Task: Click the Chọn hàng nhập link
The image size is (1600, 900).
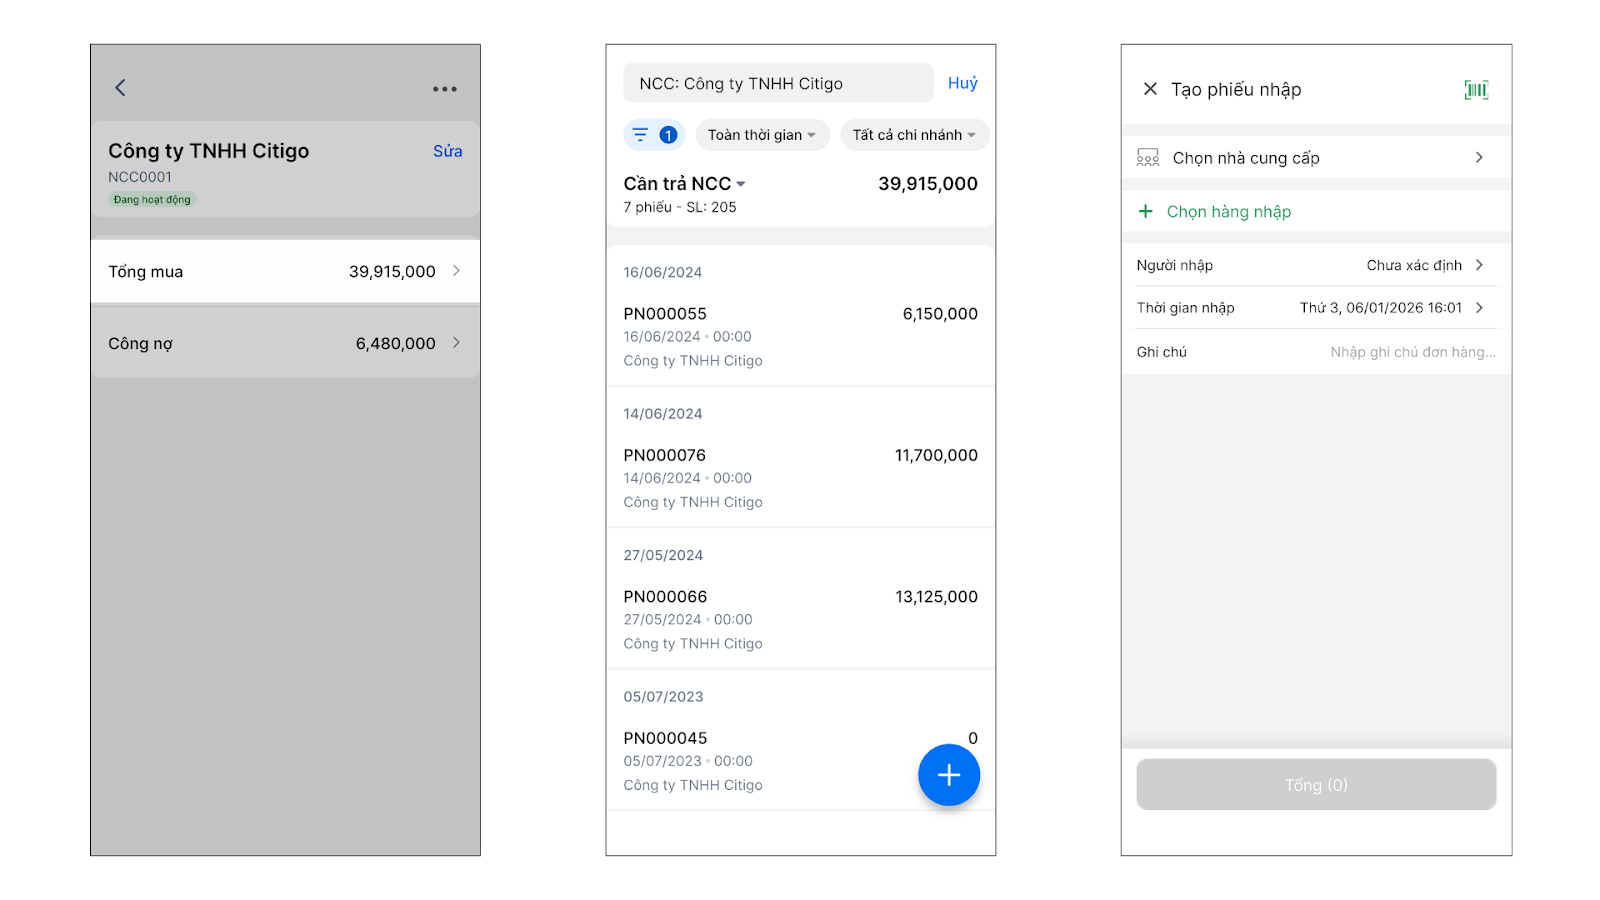Action: point(1229,212)
